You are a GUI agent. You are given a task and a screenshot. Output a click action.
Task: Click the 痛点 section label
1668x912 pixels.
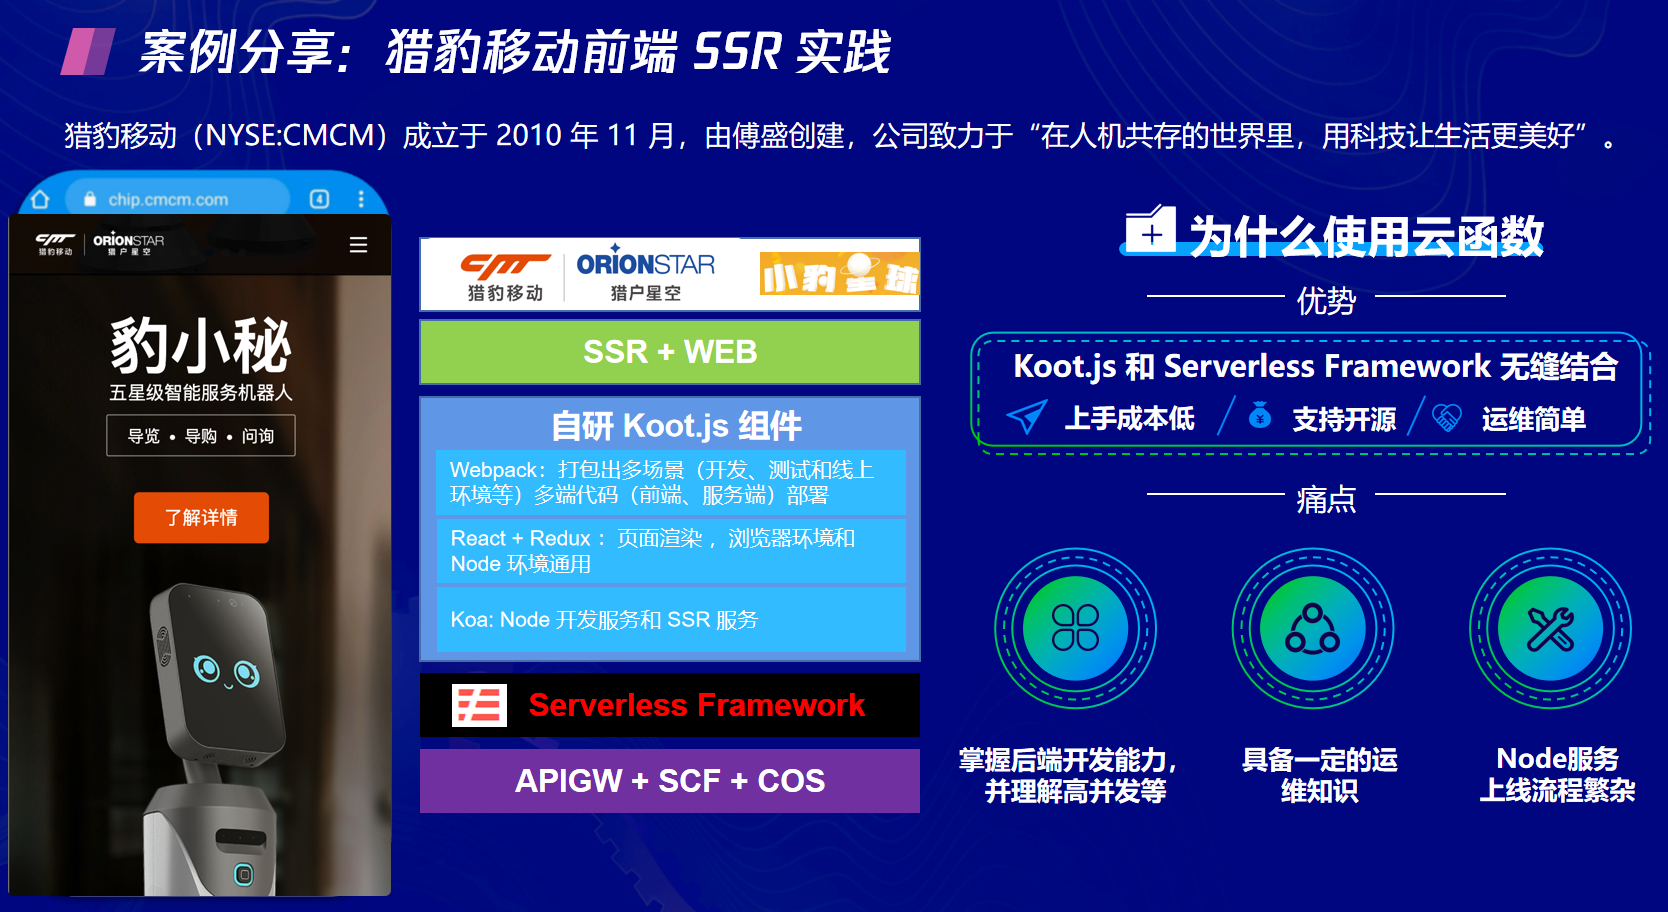(x=1326, y=499)
